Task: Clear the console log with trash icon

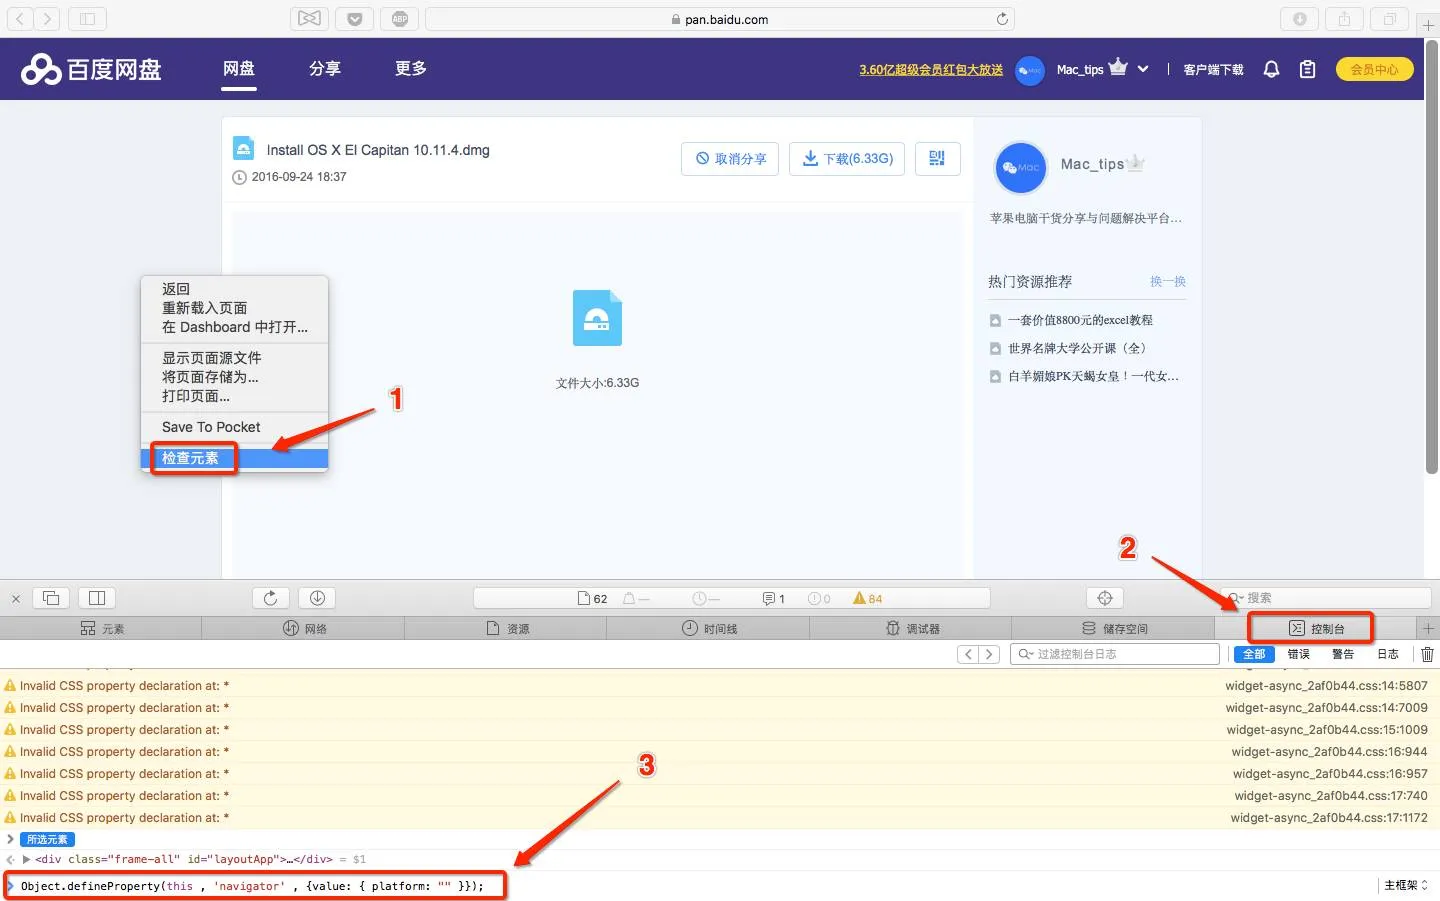Action: pos(1427,654)
